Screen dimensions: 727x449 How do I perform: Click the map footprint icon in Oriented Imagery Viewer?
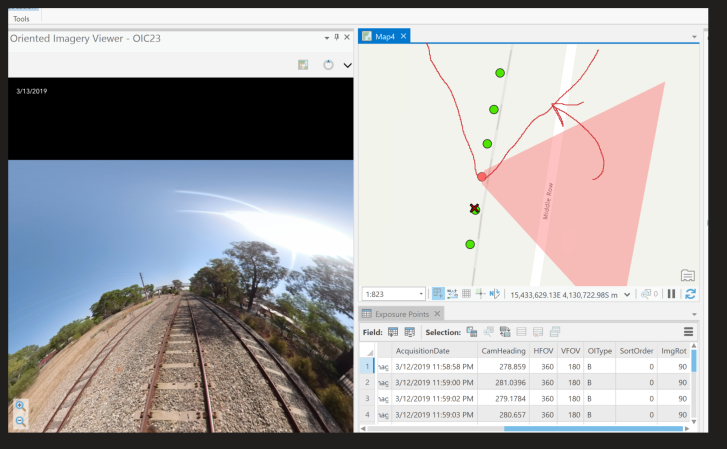click(x=303, y=65)
